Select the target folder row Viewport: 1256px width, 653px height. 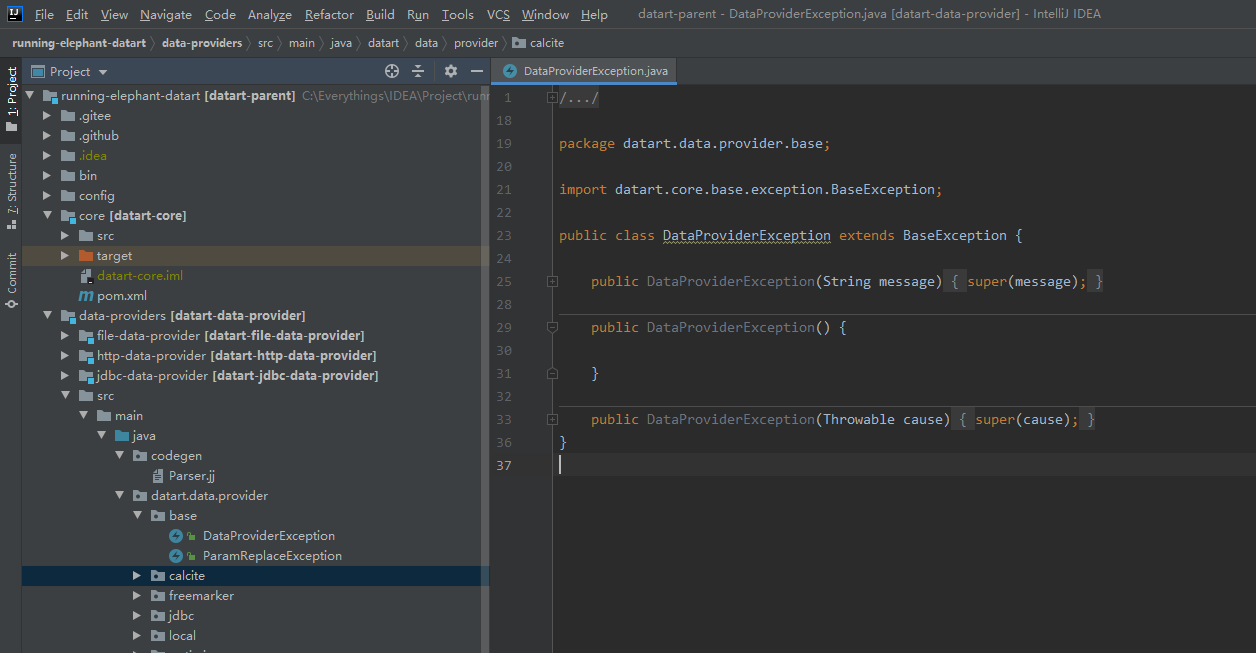256,256
